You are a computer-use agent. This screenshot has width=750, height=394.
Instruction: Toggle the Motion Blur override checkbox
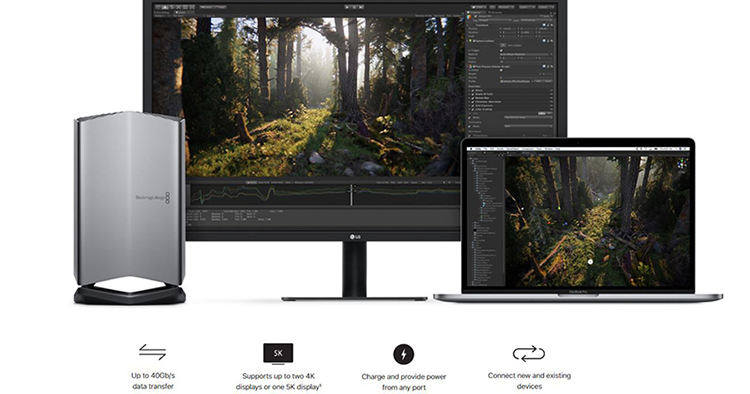473,98
